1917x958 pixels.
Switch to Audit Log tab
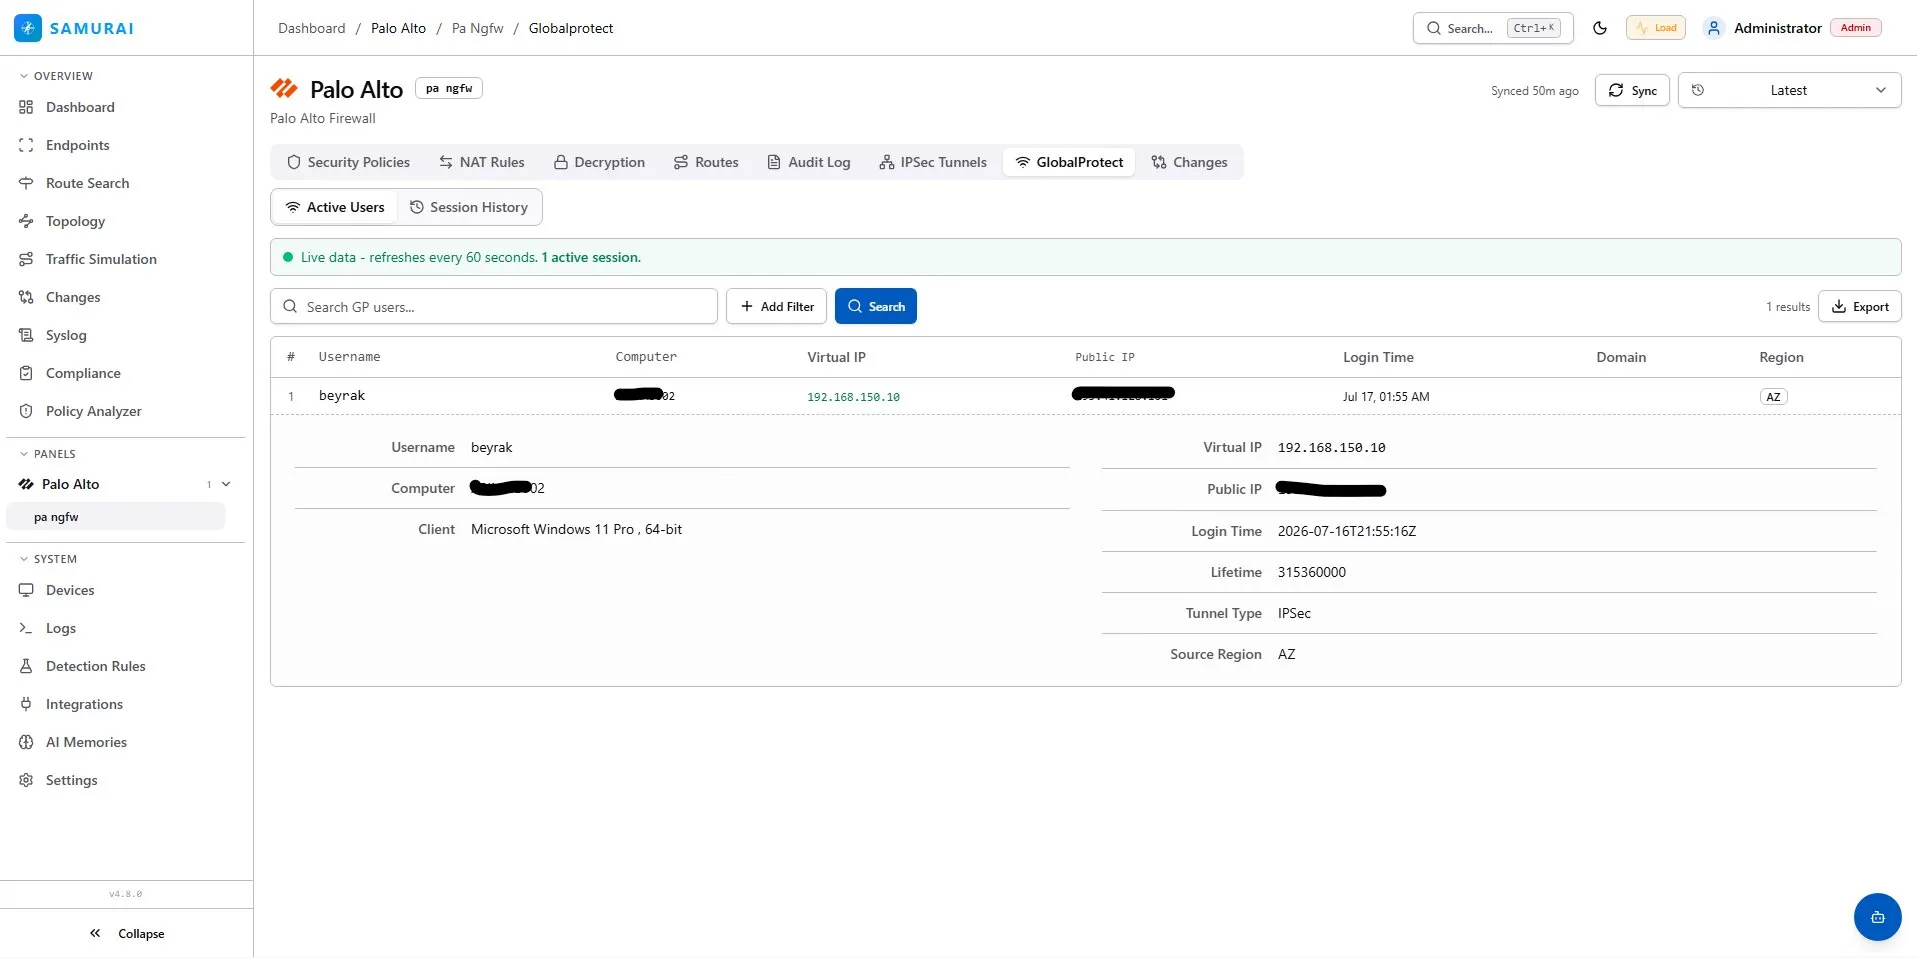[809, 162]
